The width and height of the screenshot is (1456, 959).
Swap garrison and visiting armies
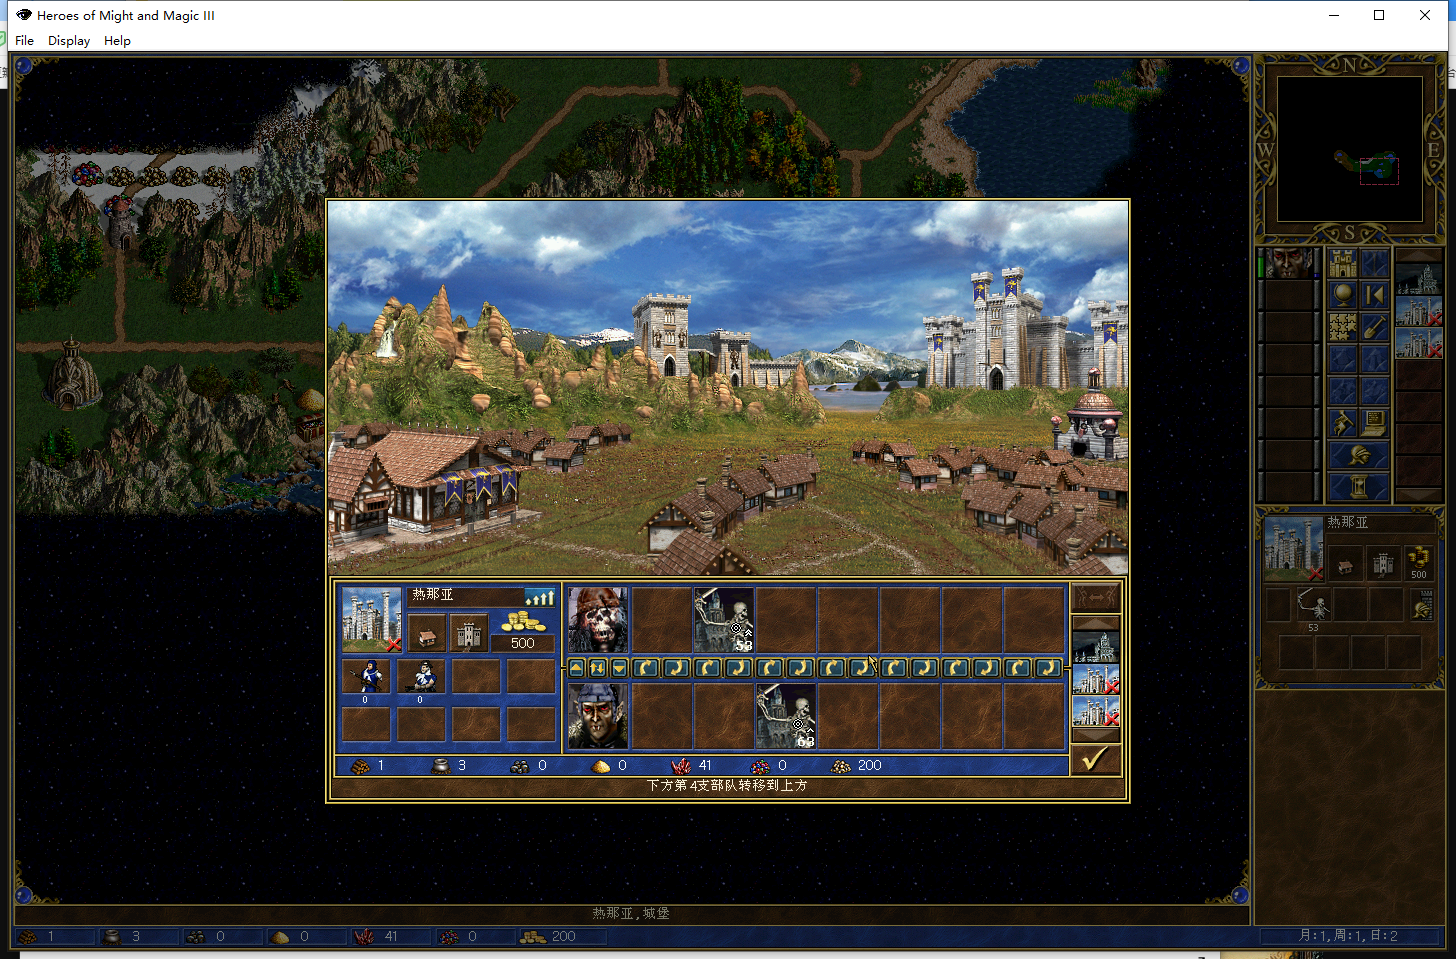(x=597, y=668)
